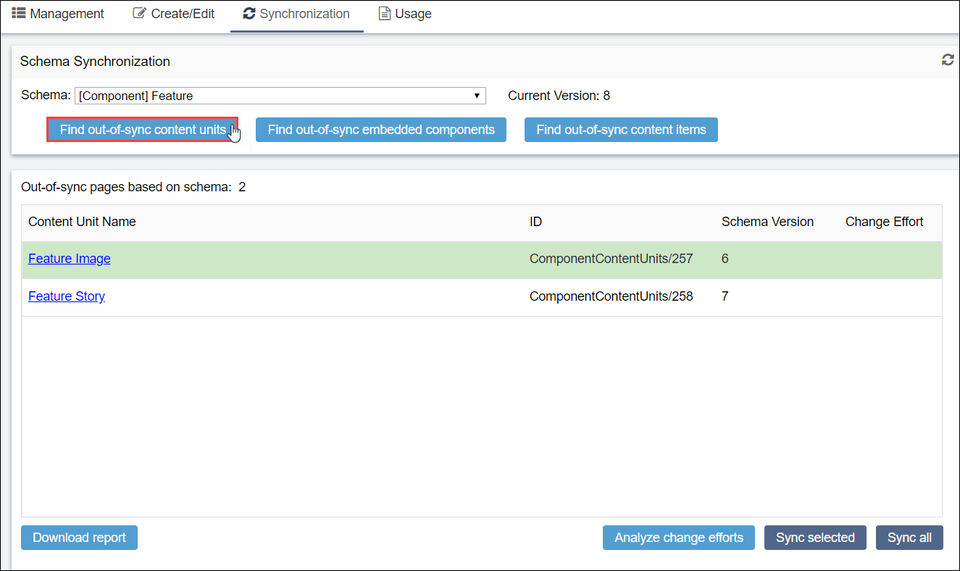Open the Usage tab
Viewport: 960px width, 571px height.
coord(405,14)
